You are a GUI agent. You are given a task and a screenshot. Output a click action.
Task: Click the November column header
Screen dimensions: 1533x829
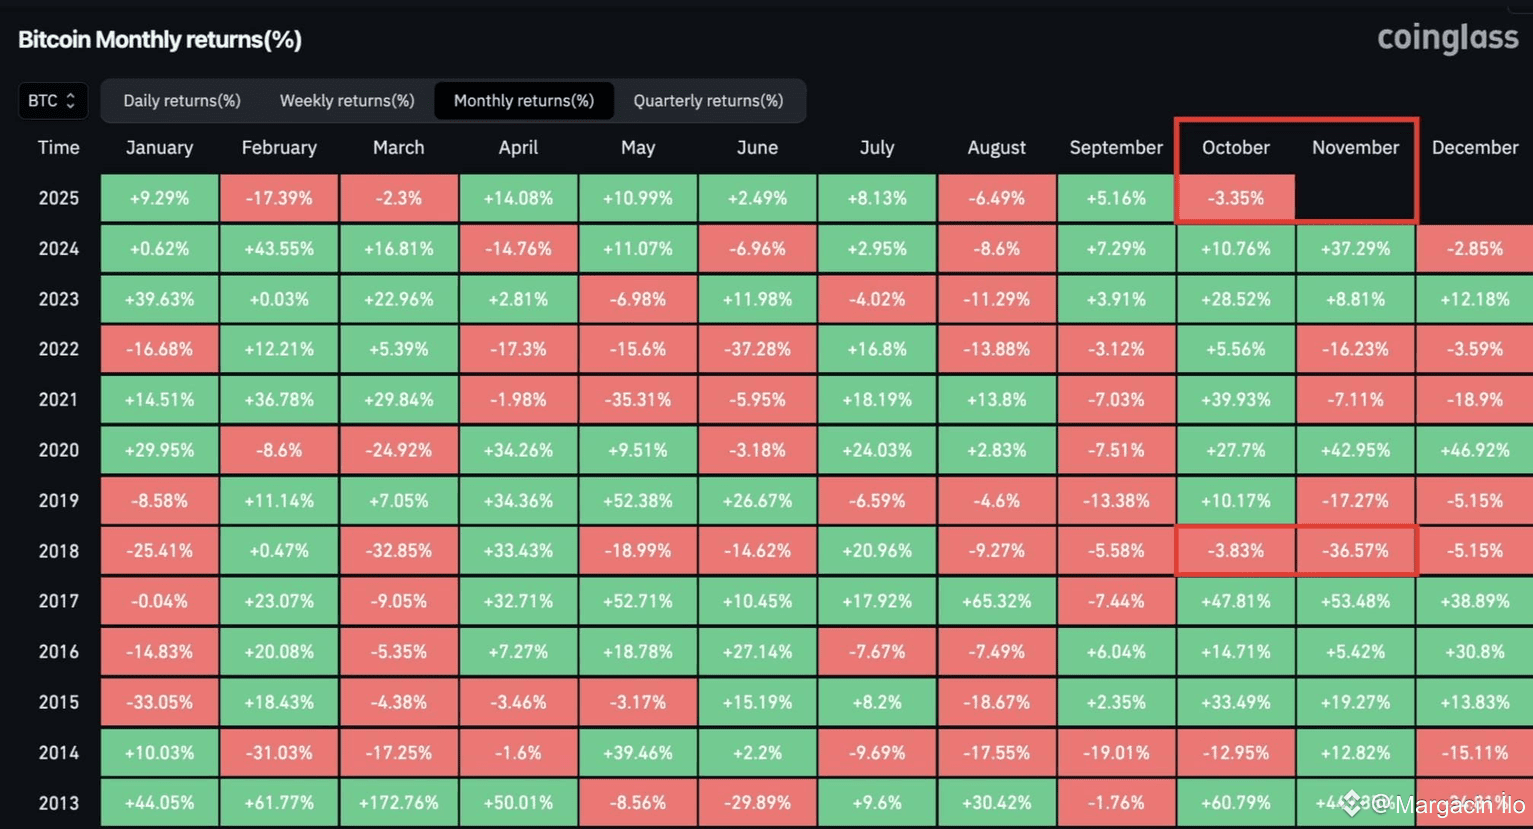[1355, 147]
